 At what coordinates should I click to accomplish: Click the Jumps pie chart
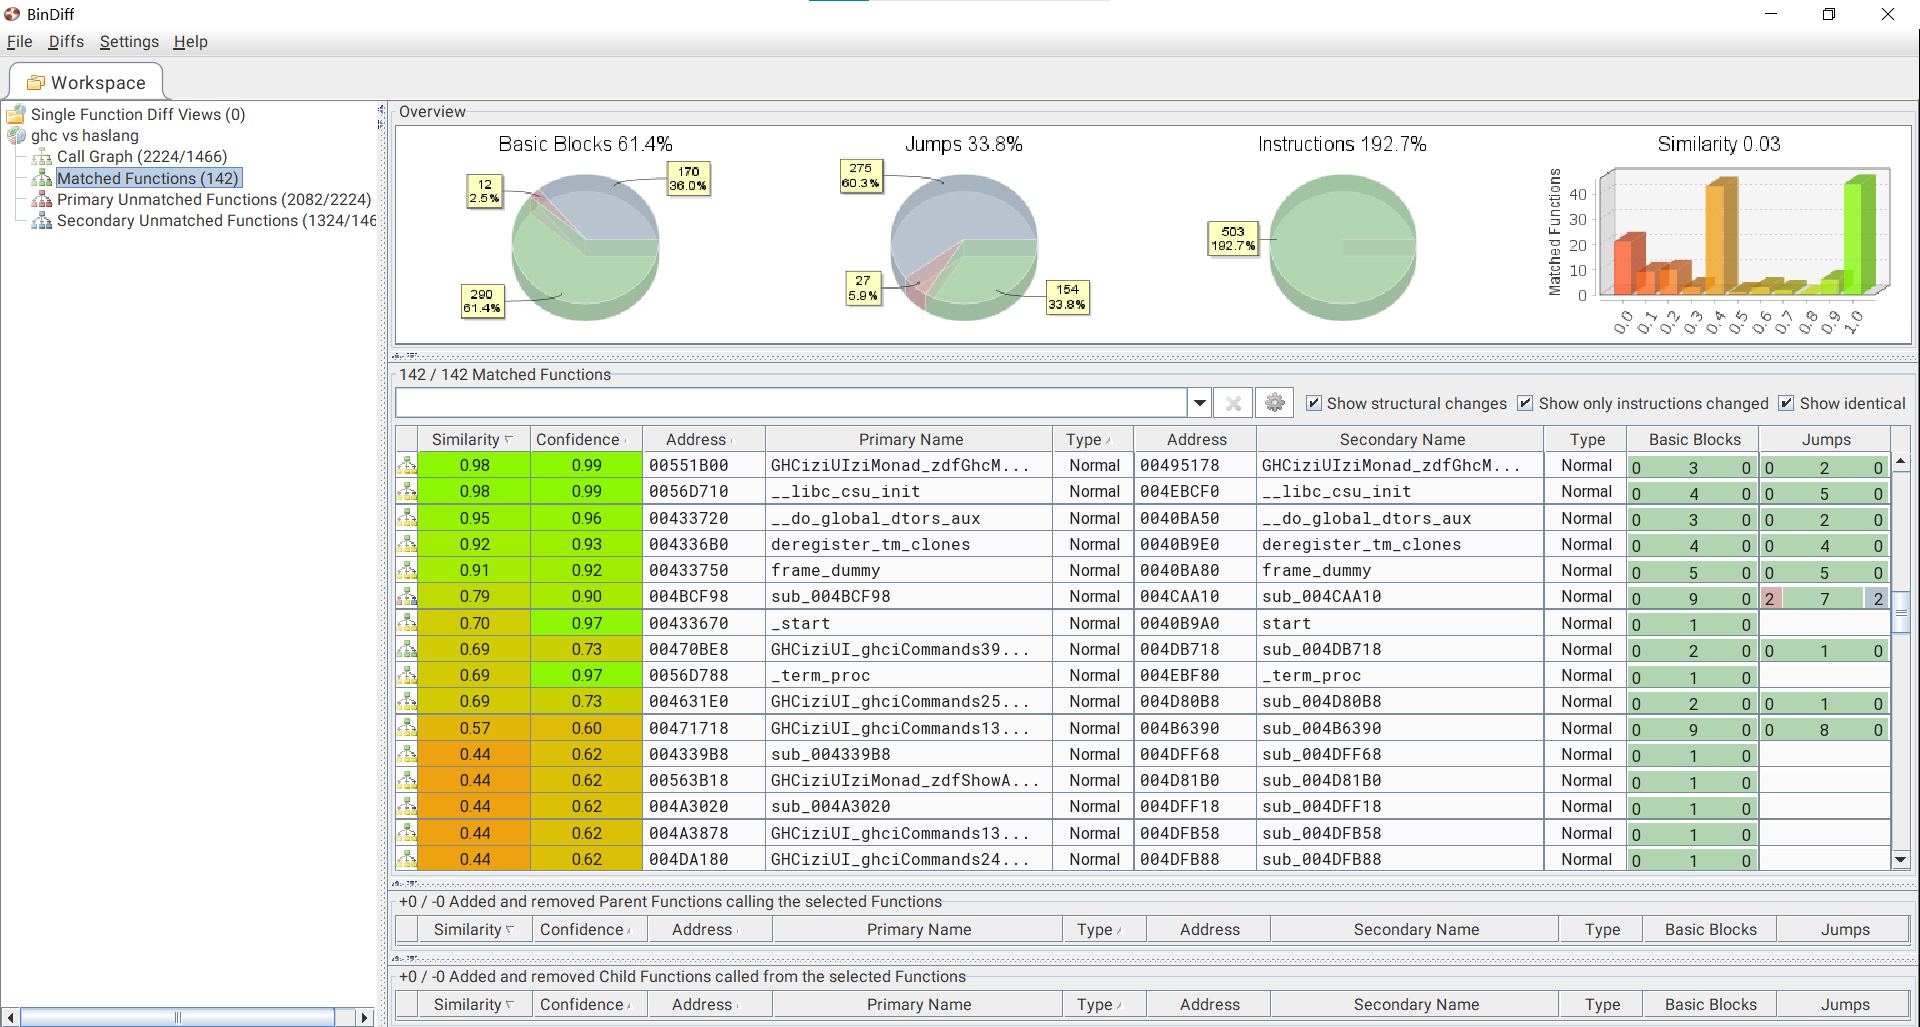964,247
